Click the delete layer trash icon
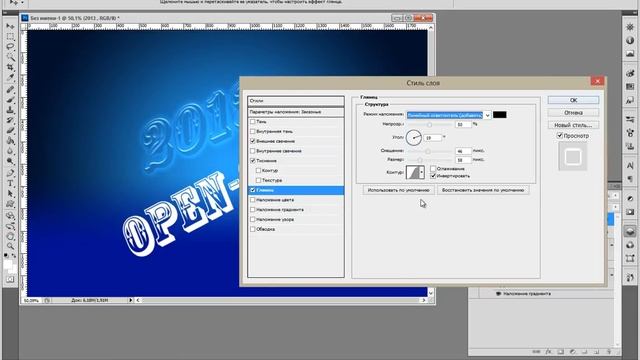 pos(609,351)
